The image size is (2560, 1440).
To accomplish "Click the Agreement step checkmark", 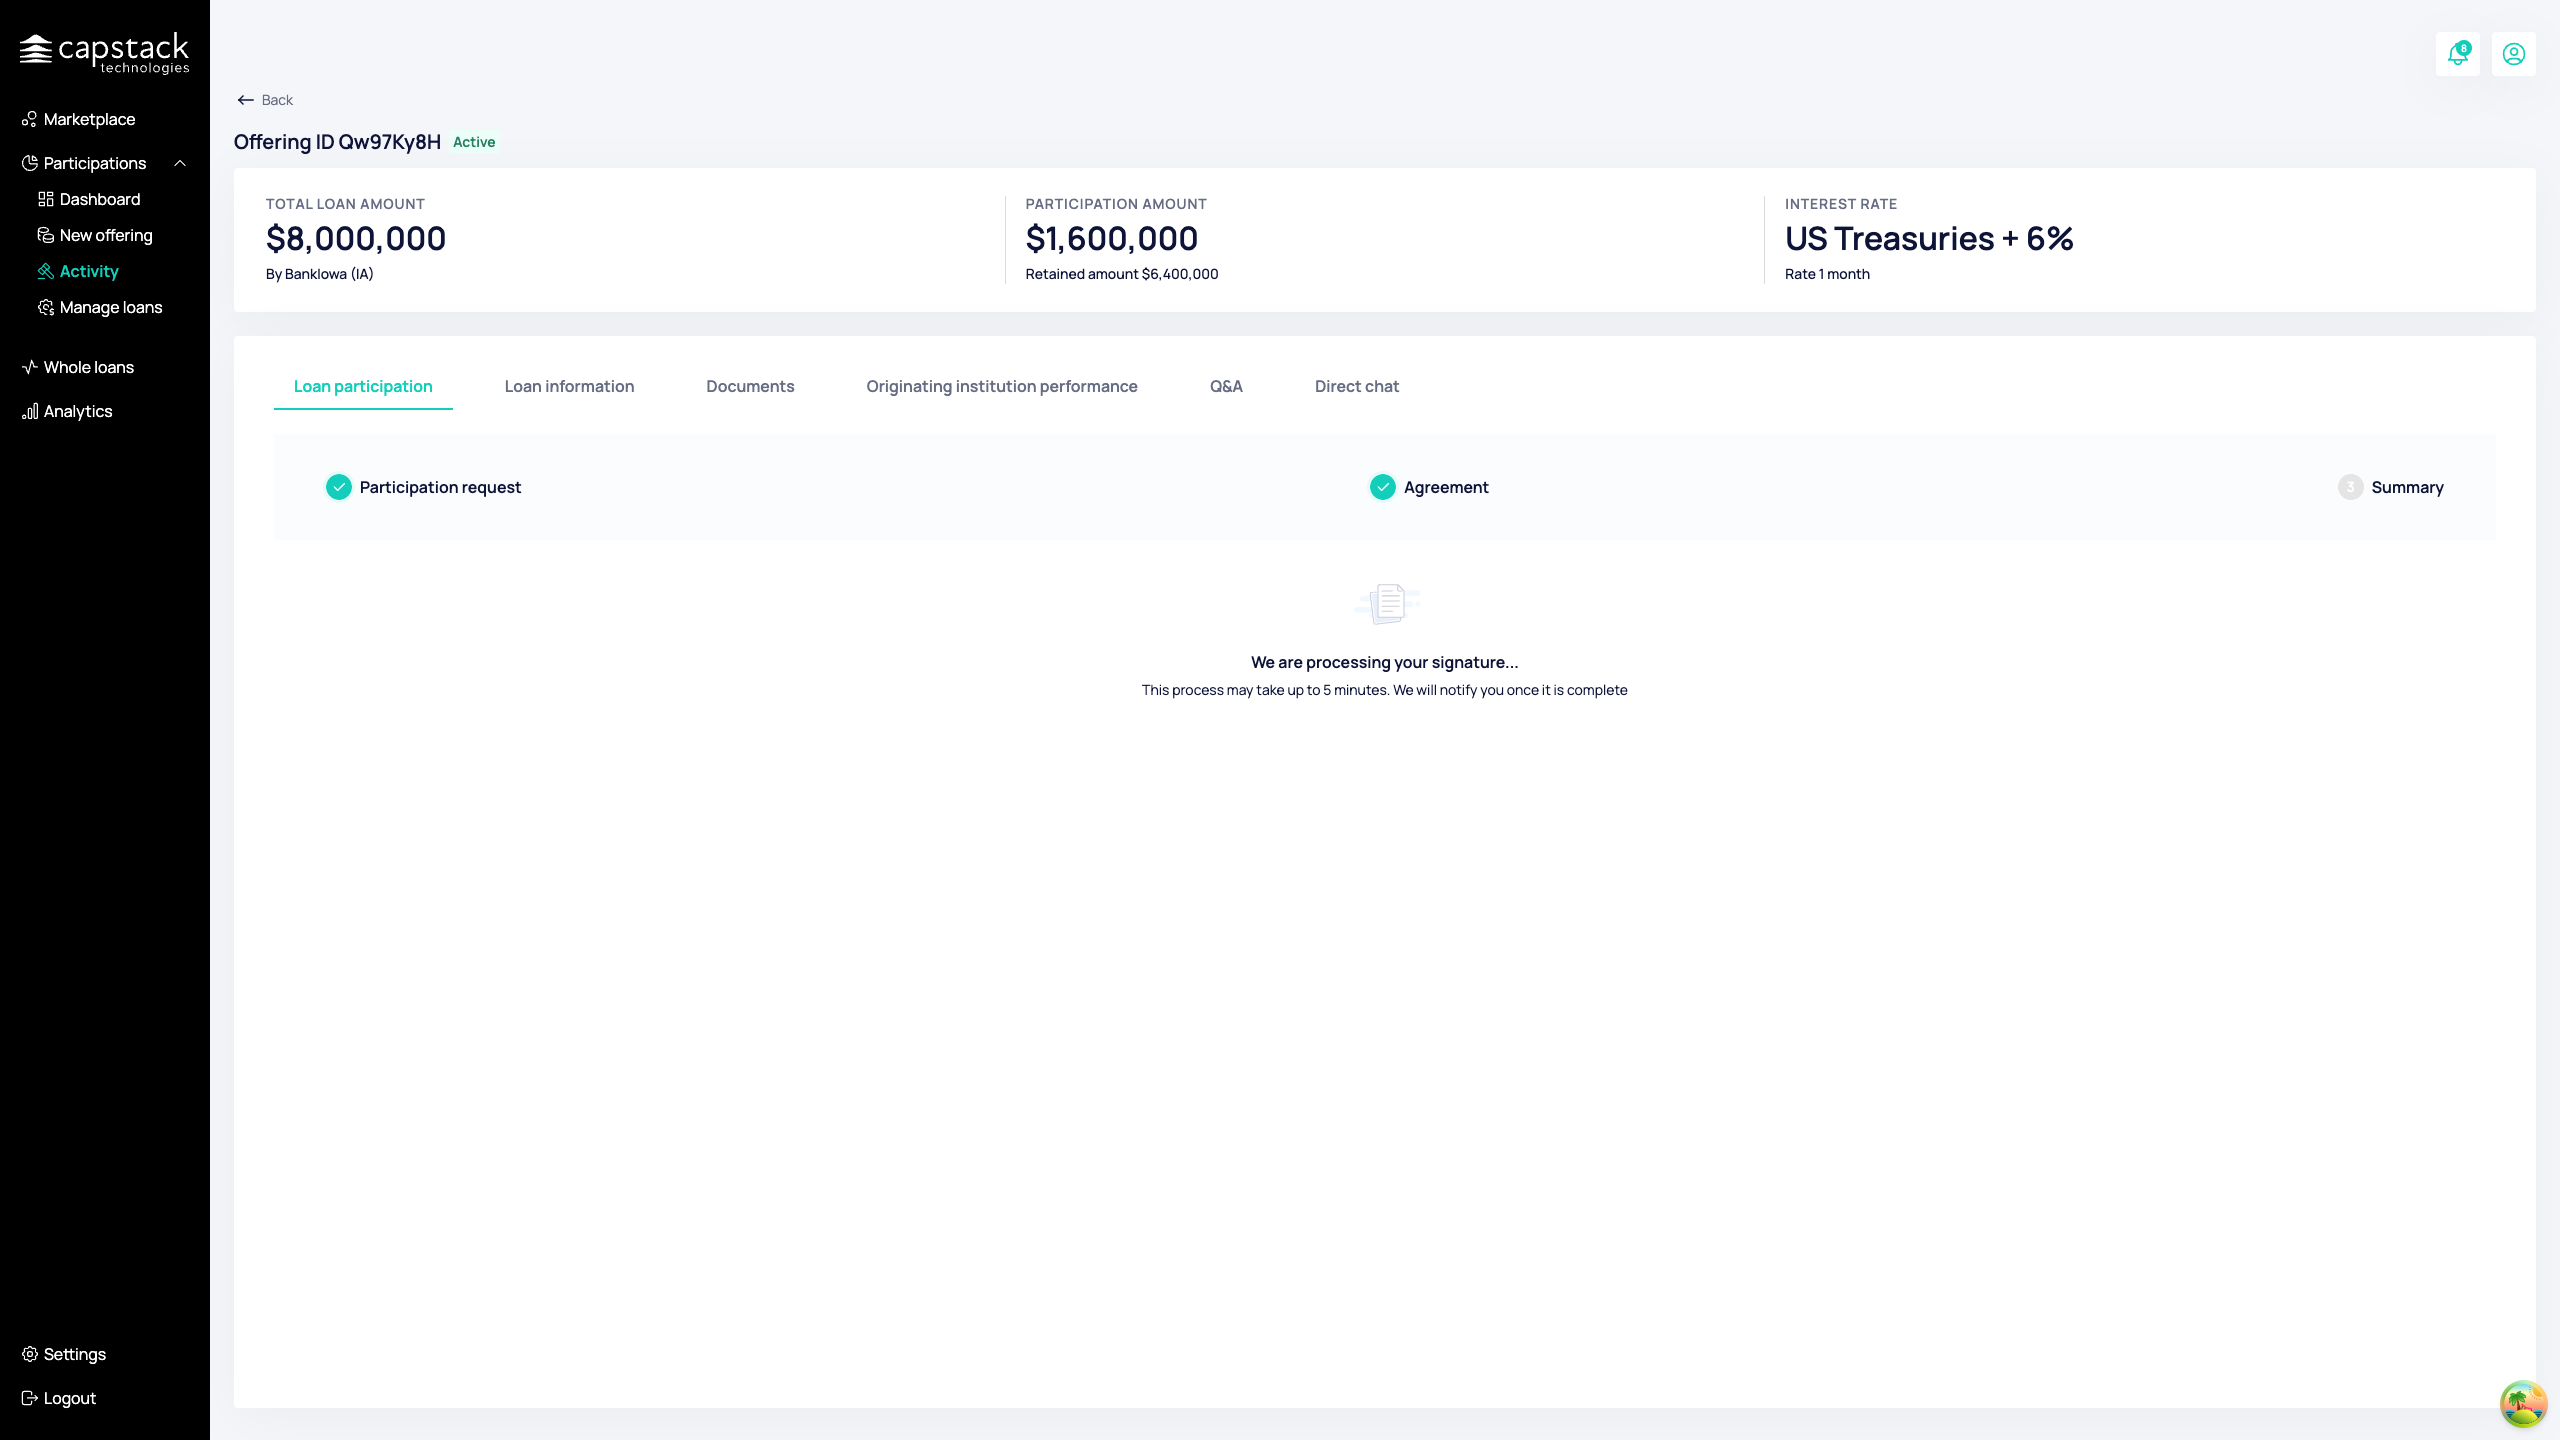I will click(1383, 487).
